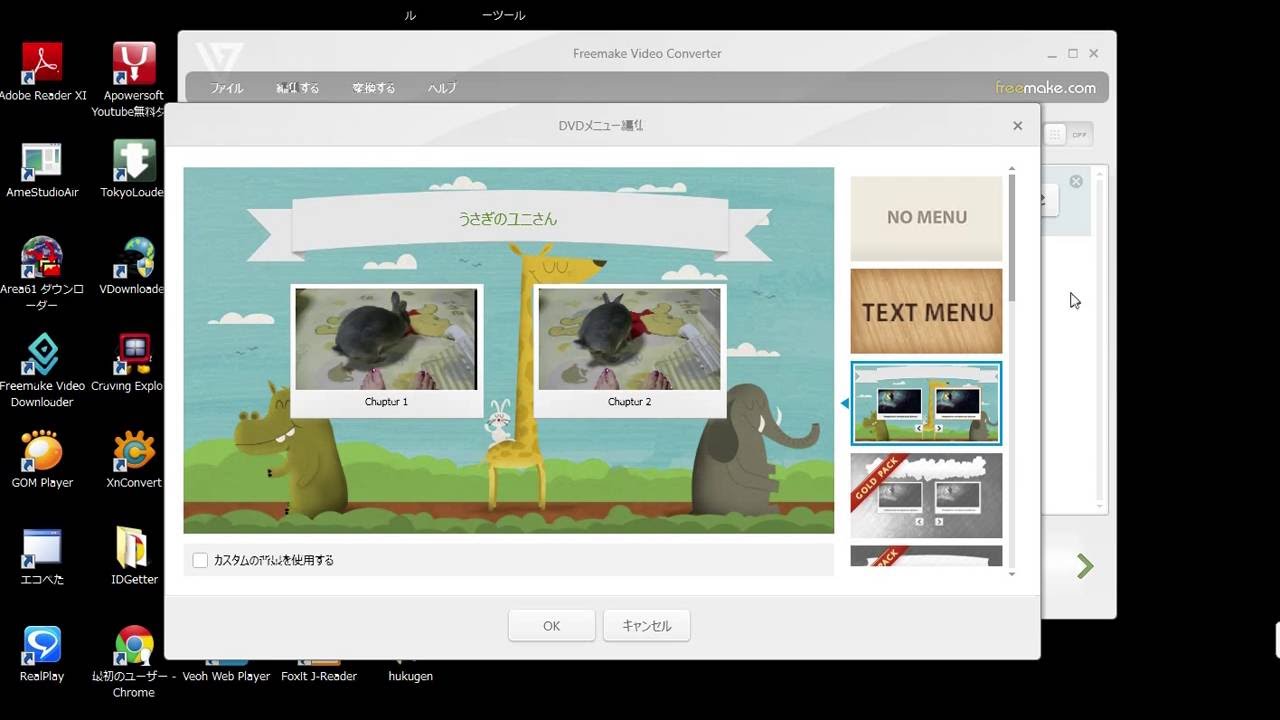This screenshot has height=720, width=1280.
Task: Launch Chrome desktop shortcut
Action: (134, 645)
